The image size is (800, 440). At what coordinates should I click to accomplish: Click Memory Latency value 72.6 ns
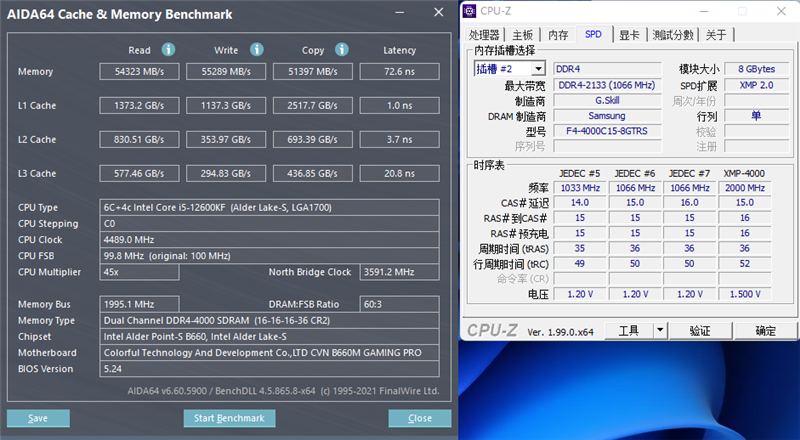pos(399,71)
